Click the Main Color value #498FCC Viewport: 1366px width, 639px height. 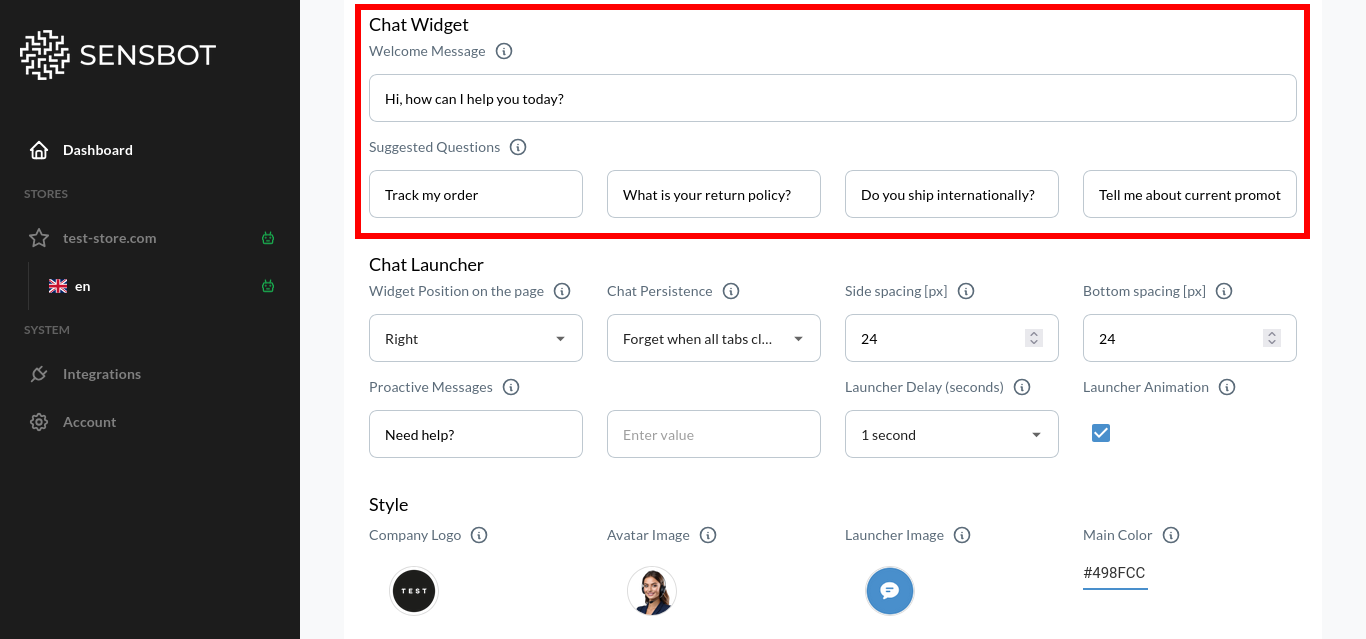(x=1115, y=572)
